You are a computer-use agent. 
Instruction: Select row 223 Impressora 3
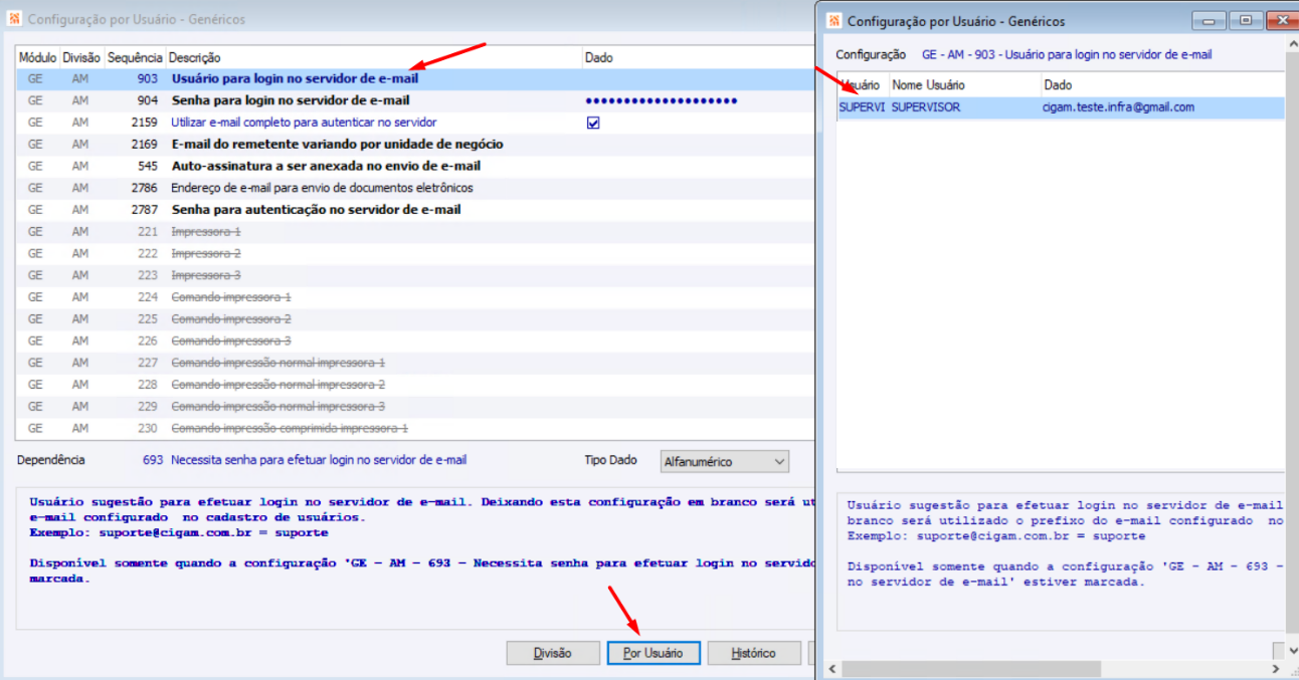416,275
